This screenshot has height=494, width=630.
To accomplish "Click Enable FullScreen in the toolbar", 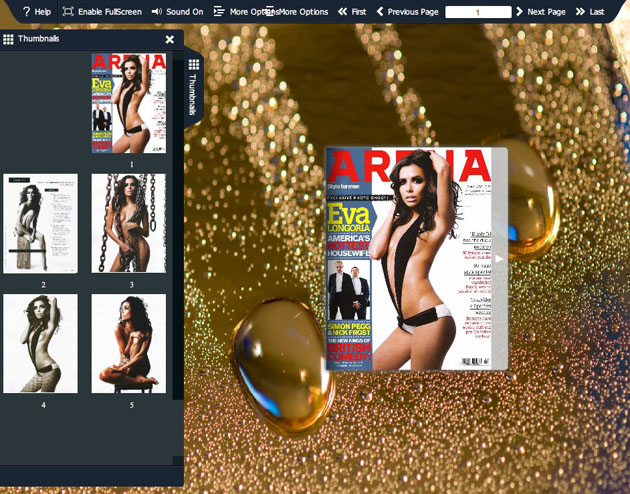I will 102,12.
